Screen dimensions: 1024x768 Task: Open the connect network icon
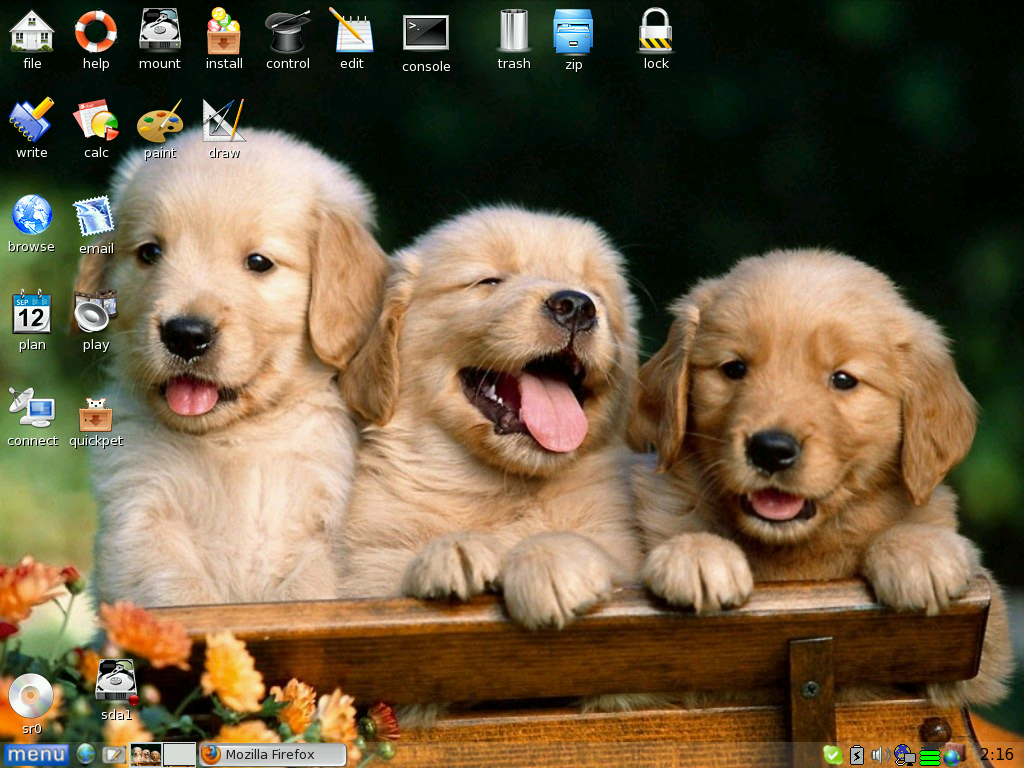(x=31, y=408)
